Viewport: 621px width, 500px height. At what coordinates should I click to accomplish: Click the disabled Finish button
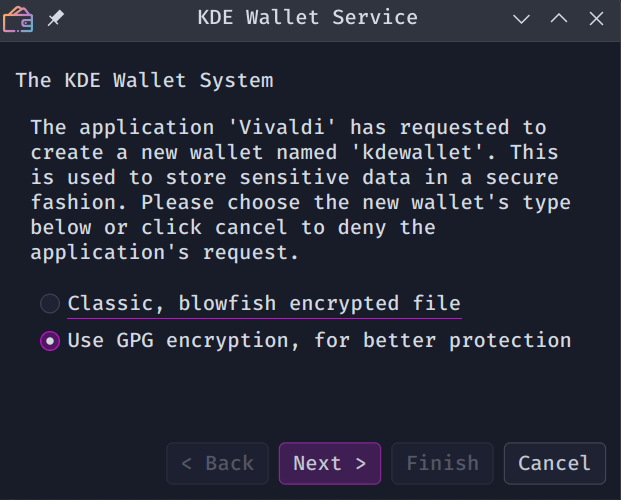click(442, 463)
